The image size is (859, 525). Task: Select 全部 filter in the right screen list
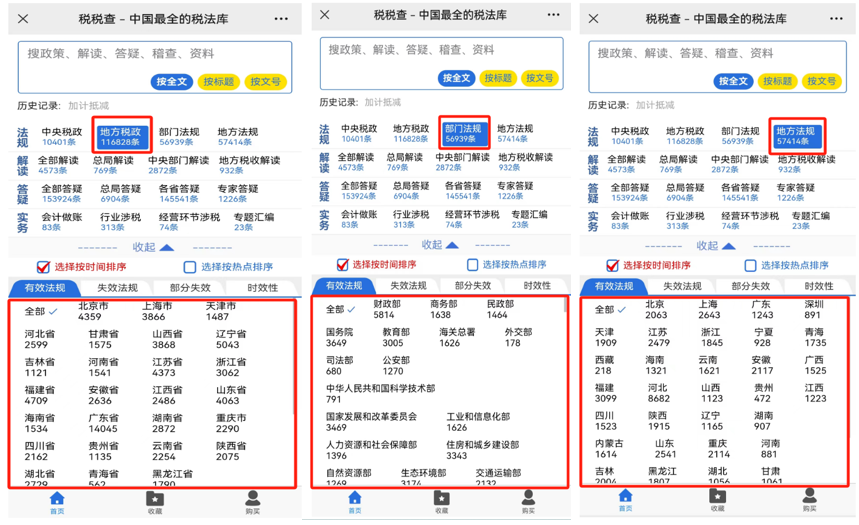pos(610,310)
